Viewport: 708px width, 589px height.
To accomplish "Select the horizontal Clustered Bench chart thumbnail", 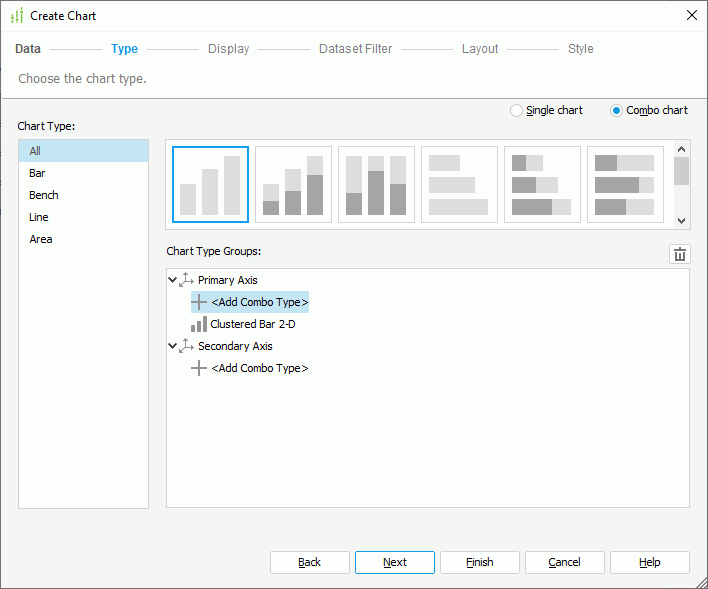I will (x=459, y=184).
